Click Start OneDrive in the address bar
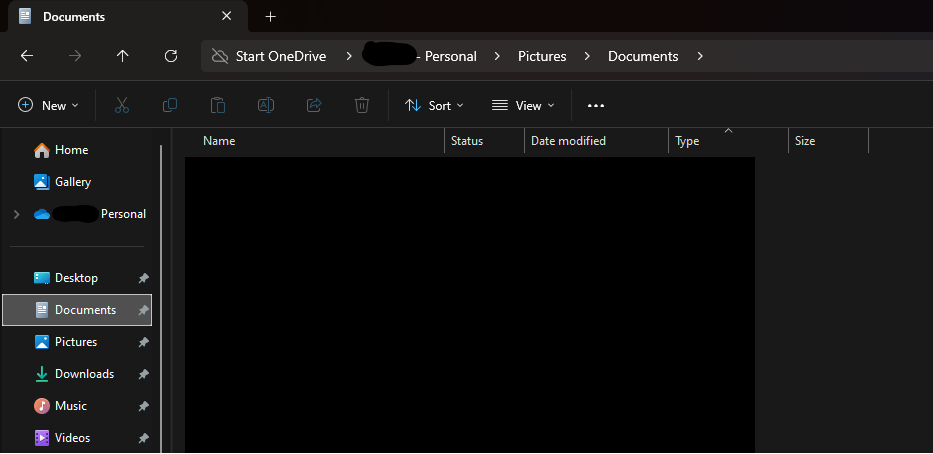 (281, 57)
